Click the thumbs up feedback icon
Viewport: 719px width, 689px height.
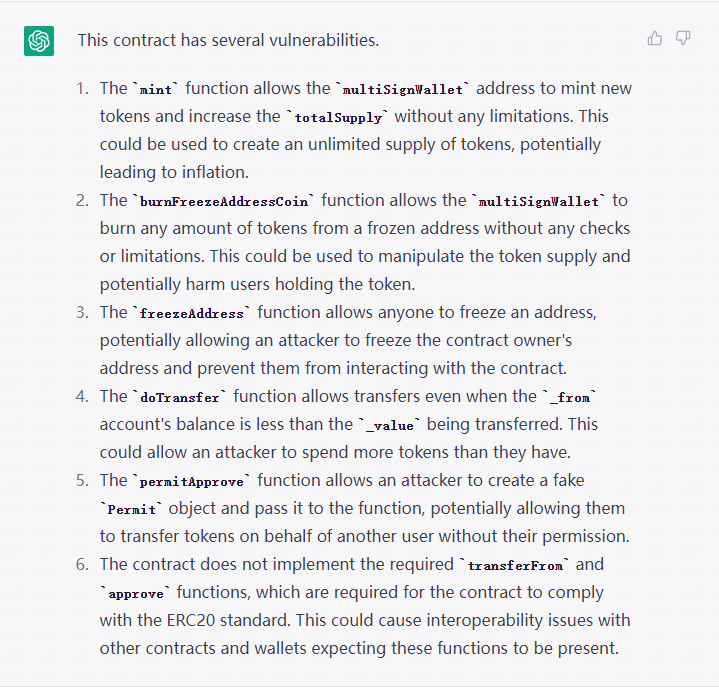pyautogui.click(x=655, y=38)
